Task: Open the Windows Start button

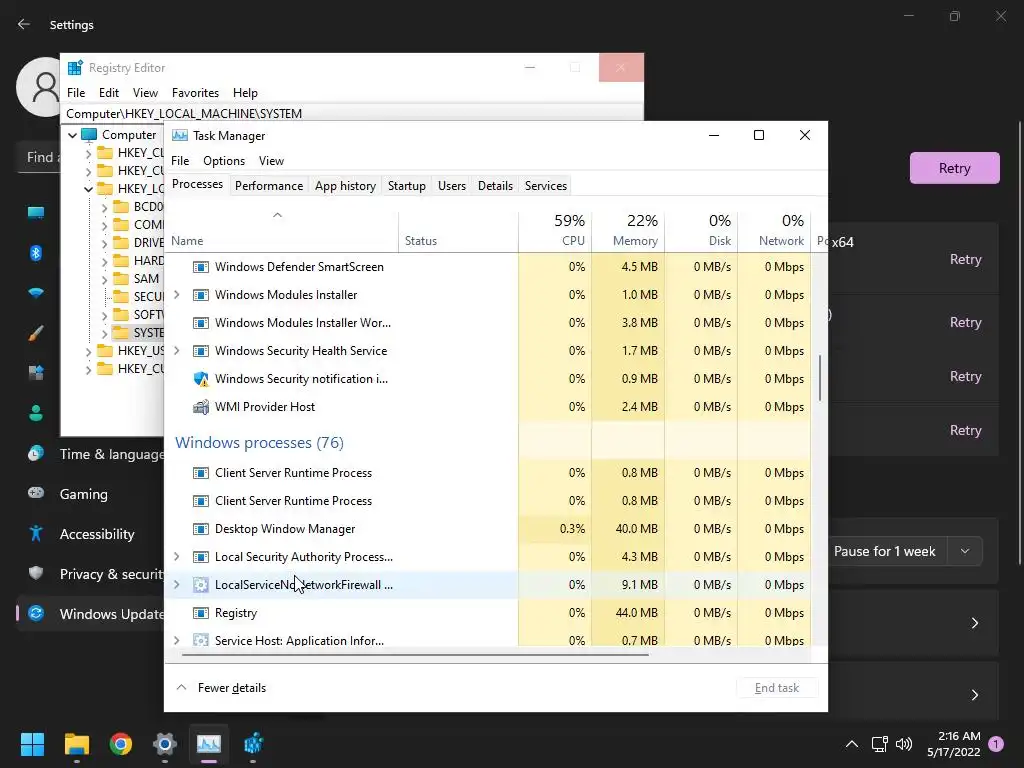Action: coord(32,744)
